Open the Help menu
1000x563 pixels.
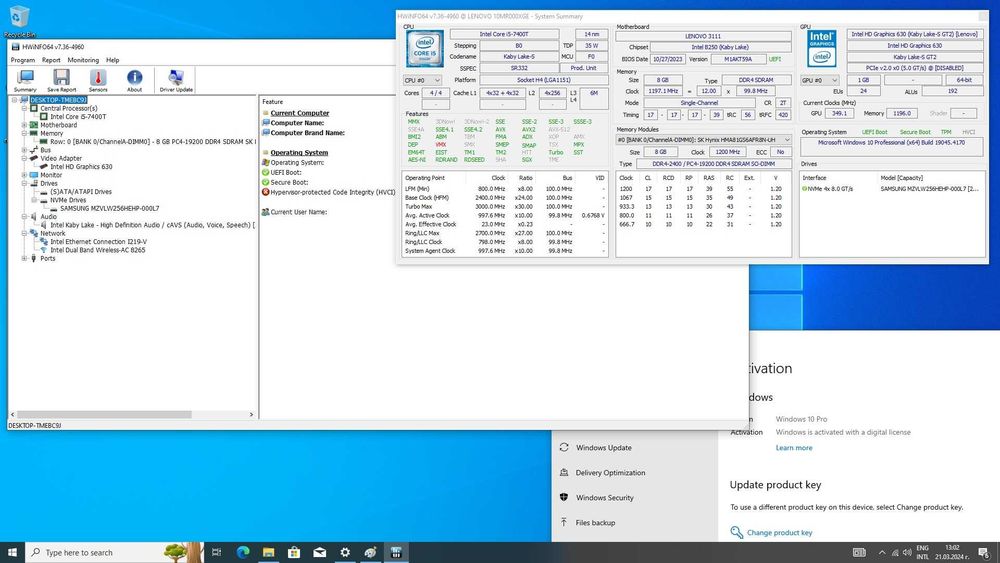click(112, 60)
